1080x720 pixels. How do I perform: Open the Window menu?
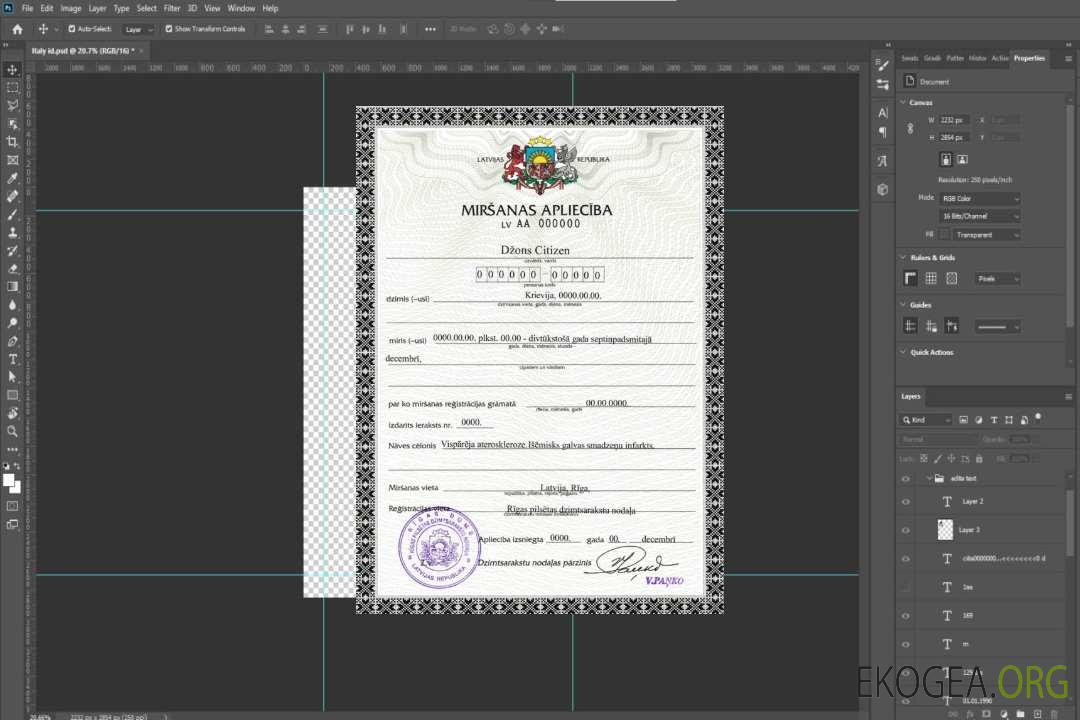pos(241,8)
